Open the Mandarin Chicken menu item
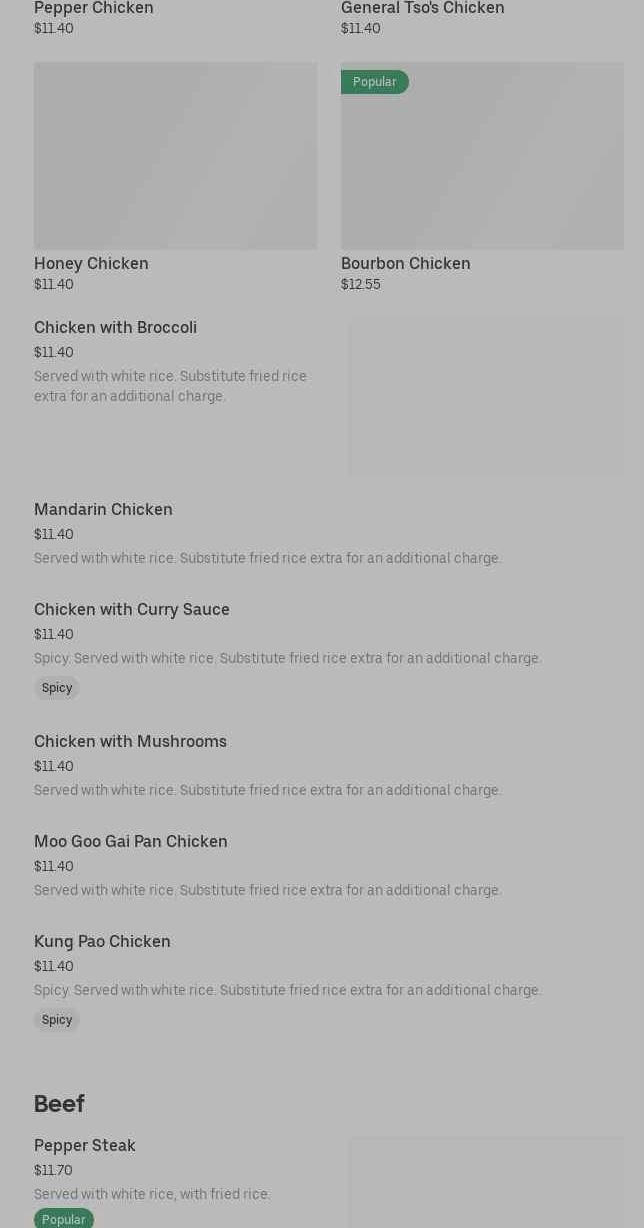644x1228 pixels. pos(103,510)
